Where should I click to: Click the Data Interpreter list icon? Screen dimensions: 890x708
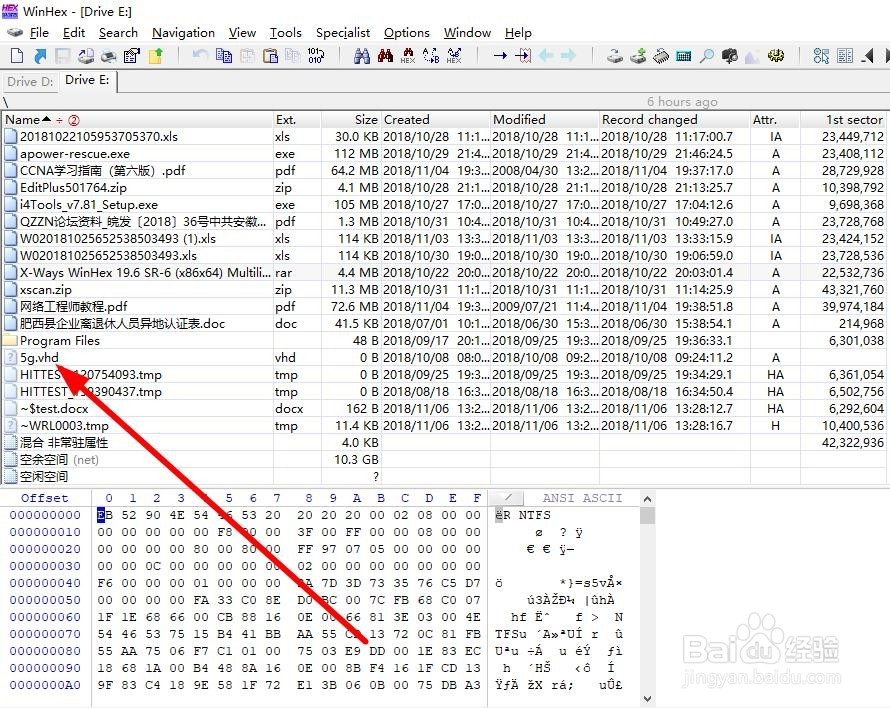pos(845,56)
